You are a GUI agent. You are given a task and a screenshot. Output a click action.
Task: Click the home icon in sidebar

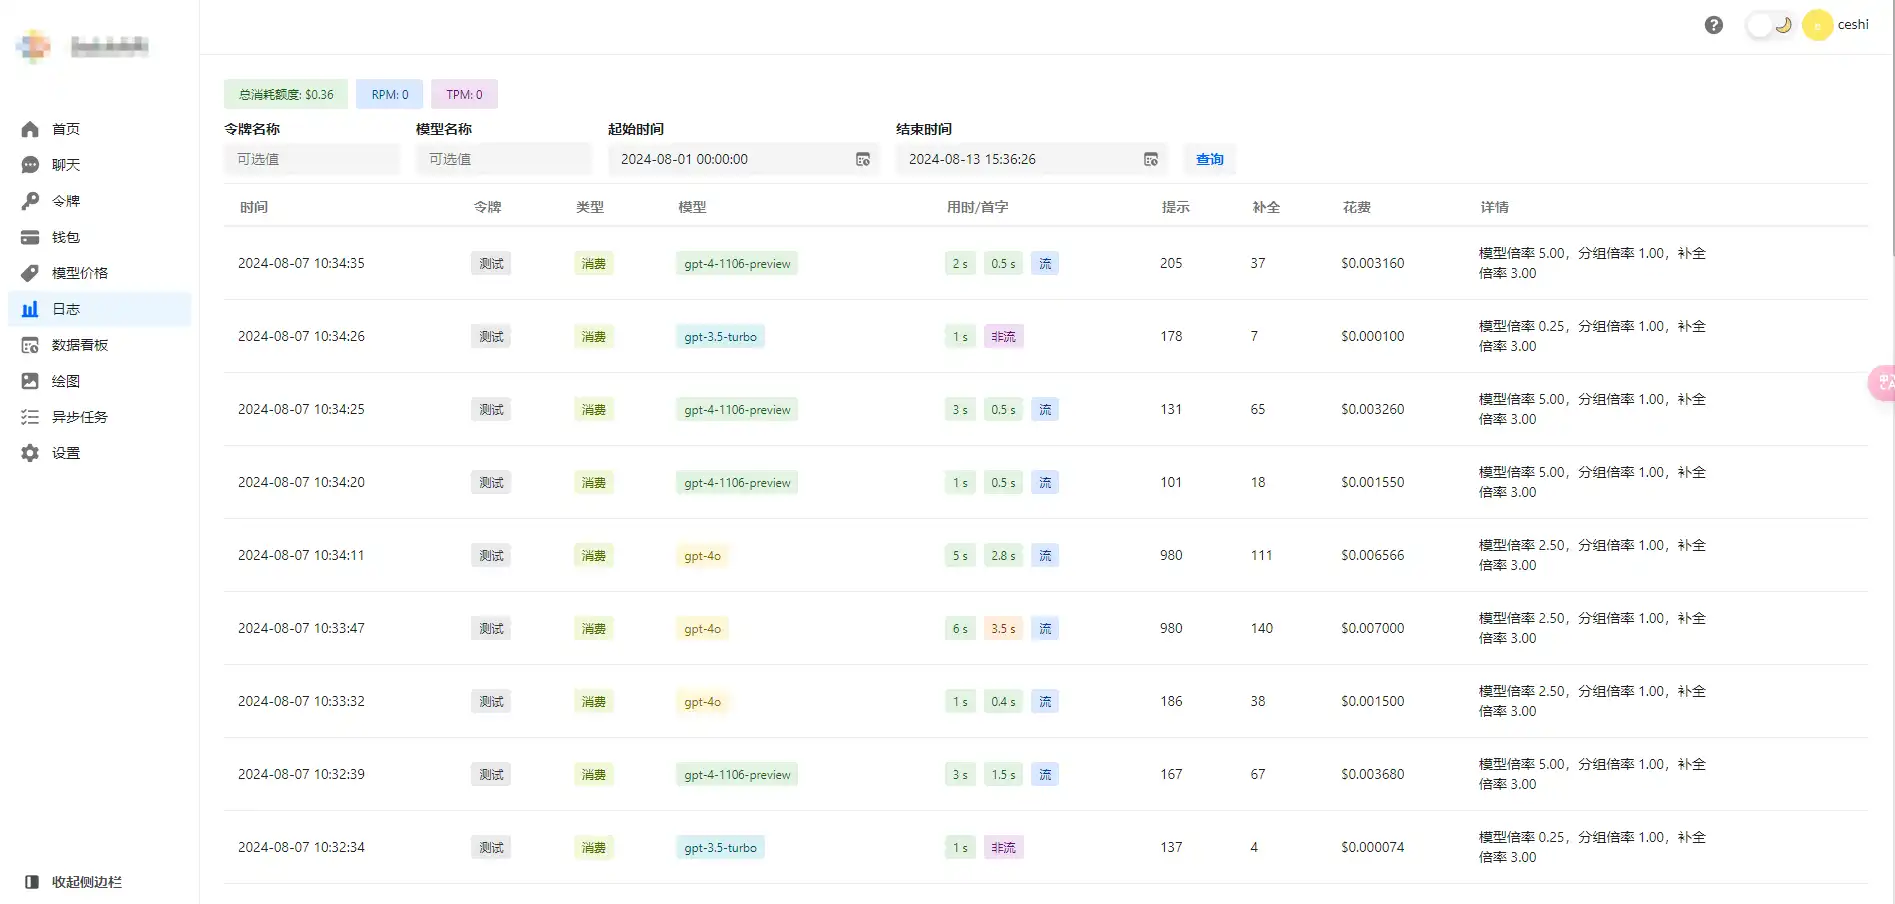click(30, 129)
